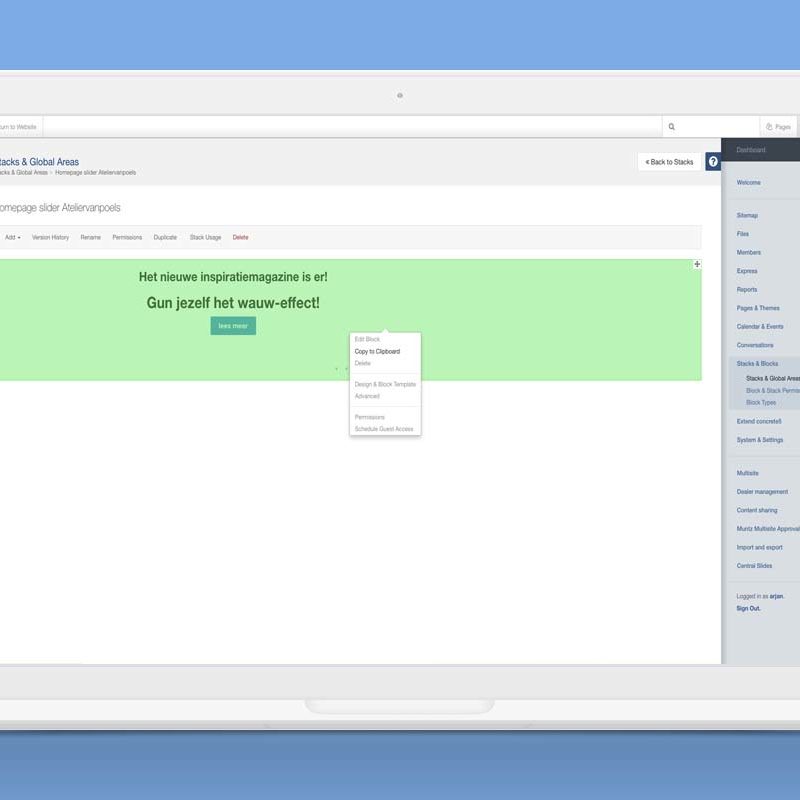800x800 pixels.
Task: Click the Back to Stacks button
Action: [669, 161]
